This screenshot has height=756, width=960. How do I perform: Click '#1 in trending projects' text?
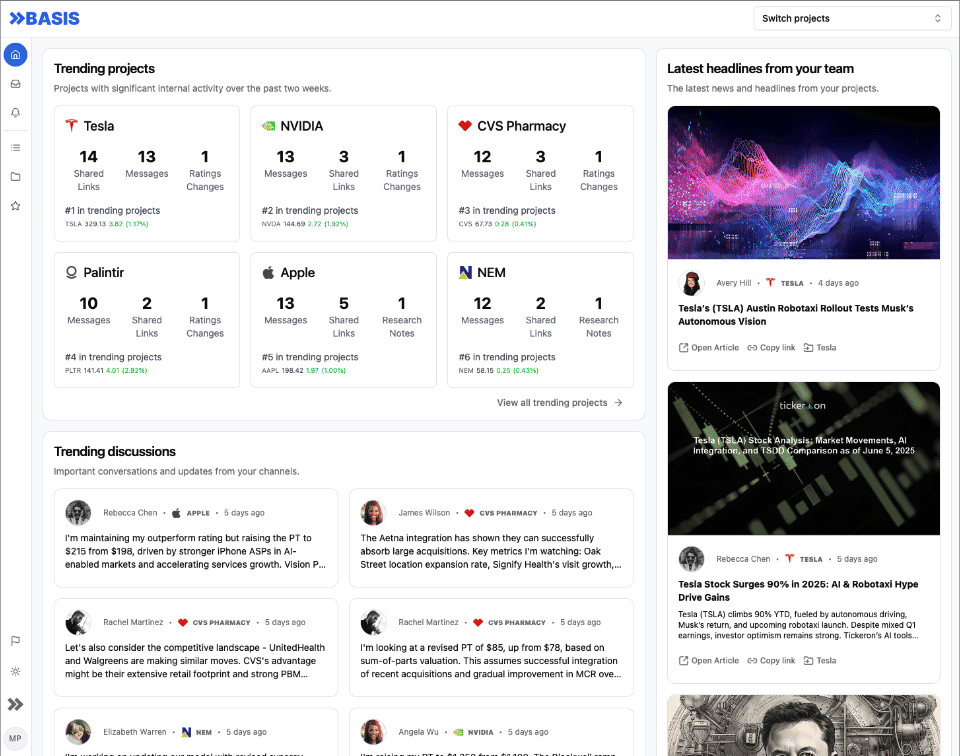coord(113,211)
